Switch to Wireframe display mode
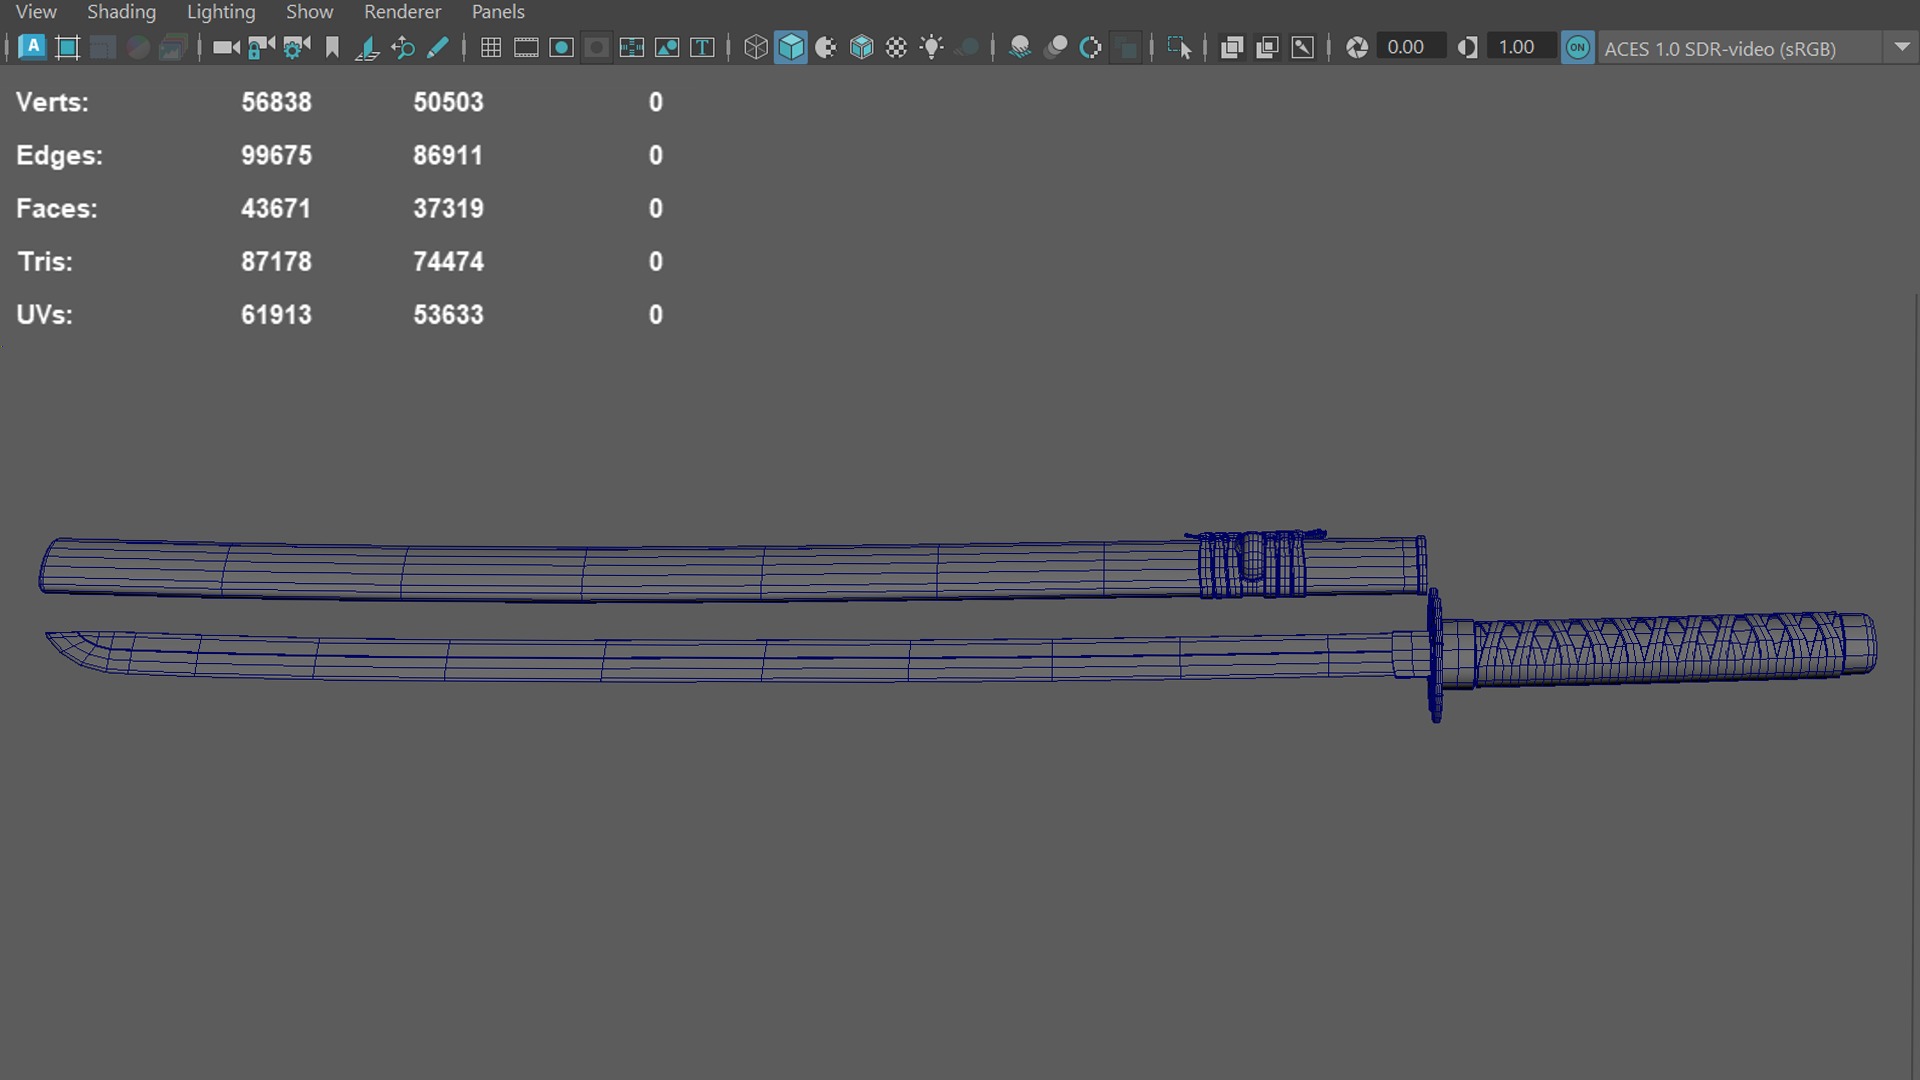Screen dimensions: 1920x1080 point(756,47)
